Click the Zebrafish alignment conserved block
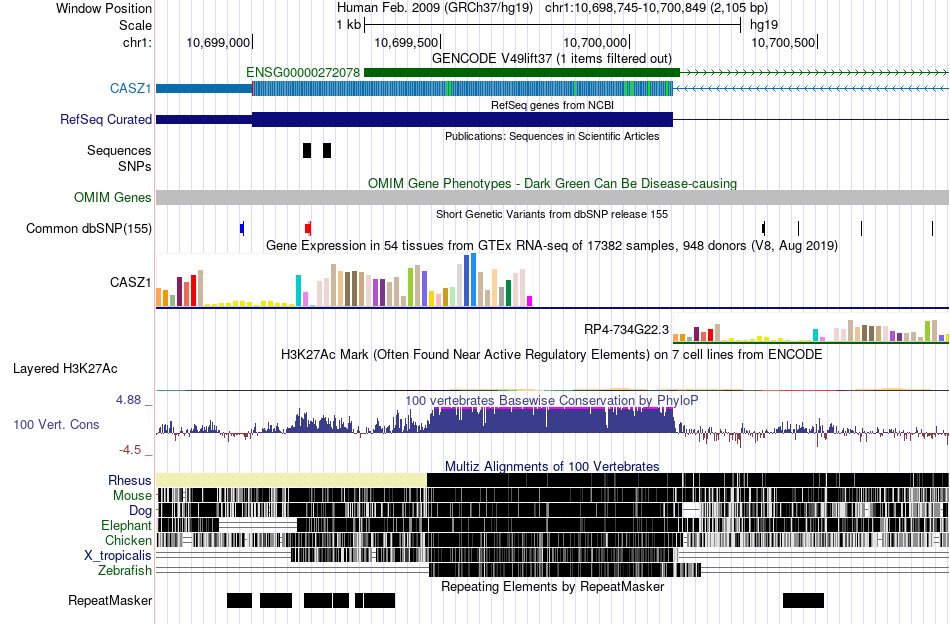The height and width of the screenshot is (624, 950). tap(565, 570)
